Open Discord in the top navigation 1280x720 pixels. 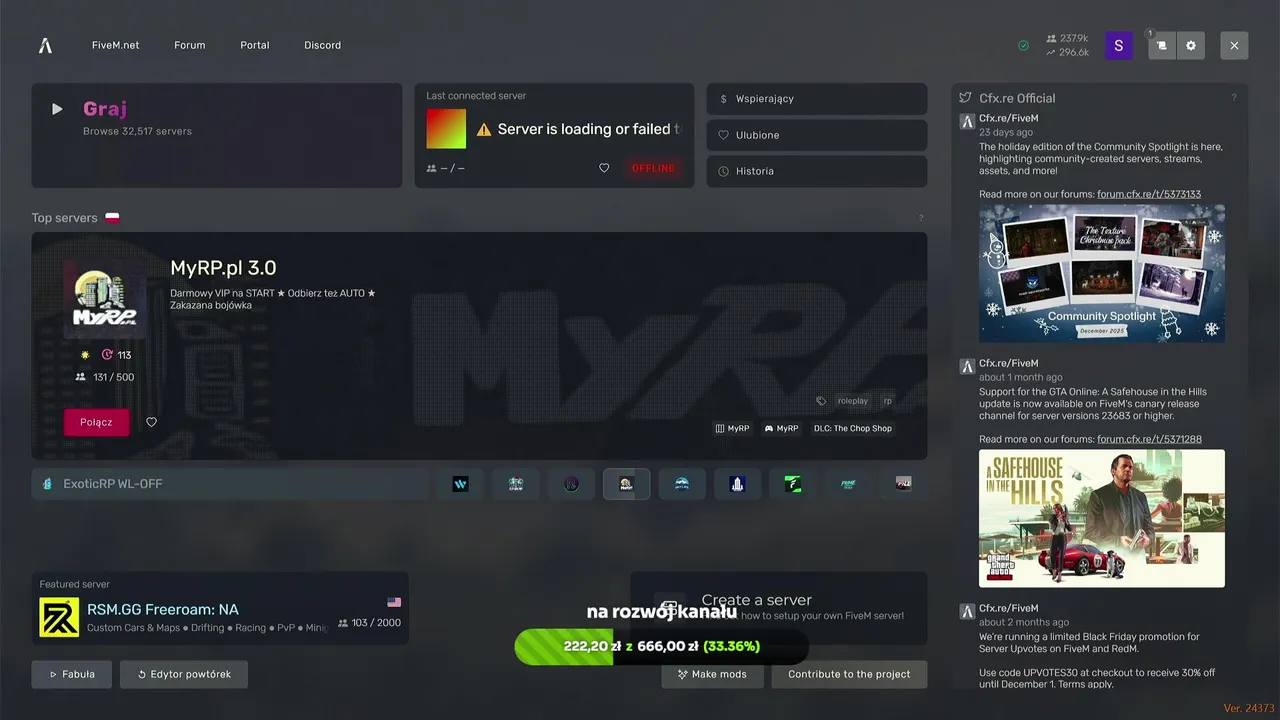[x=323, y=45]
